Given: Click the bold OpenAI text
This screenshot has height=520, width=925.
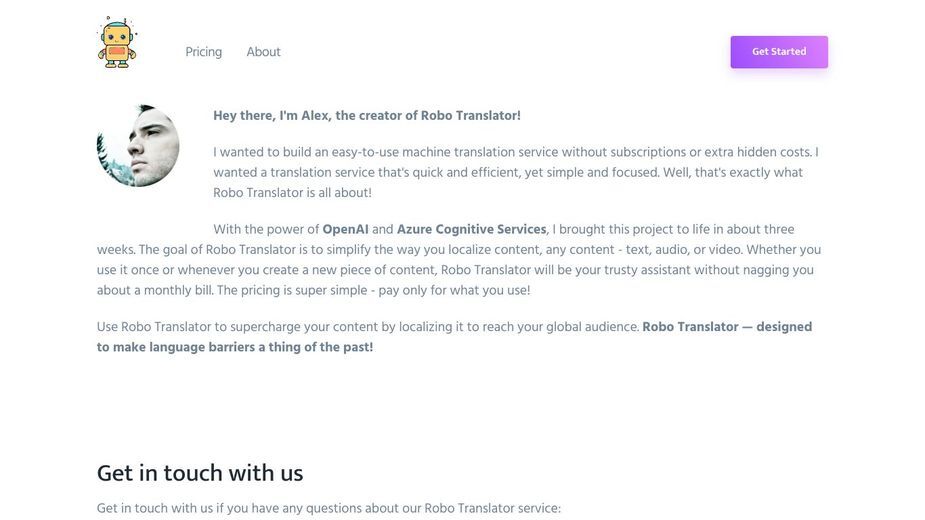Looking at the screenshot, I should (x=345, y=229).
